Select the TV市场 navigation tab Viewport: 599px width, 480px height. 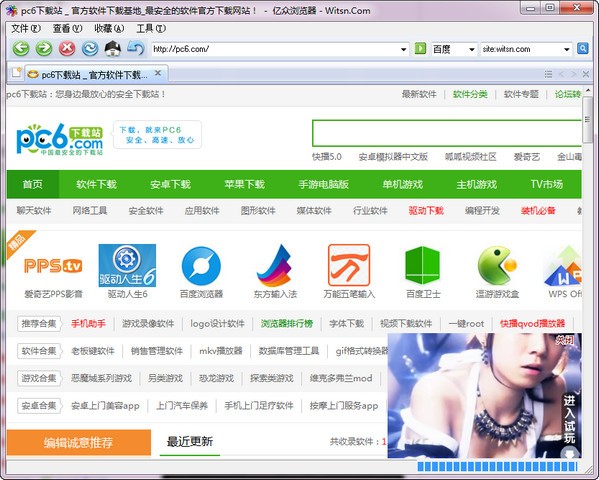tap(547, 184)
